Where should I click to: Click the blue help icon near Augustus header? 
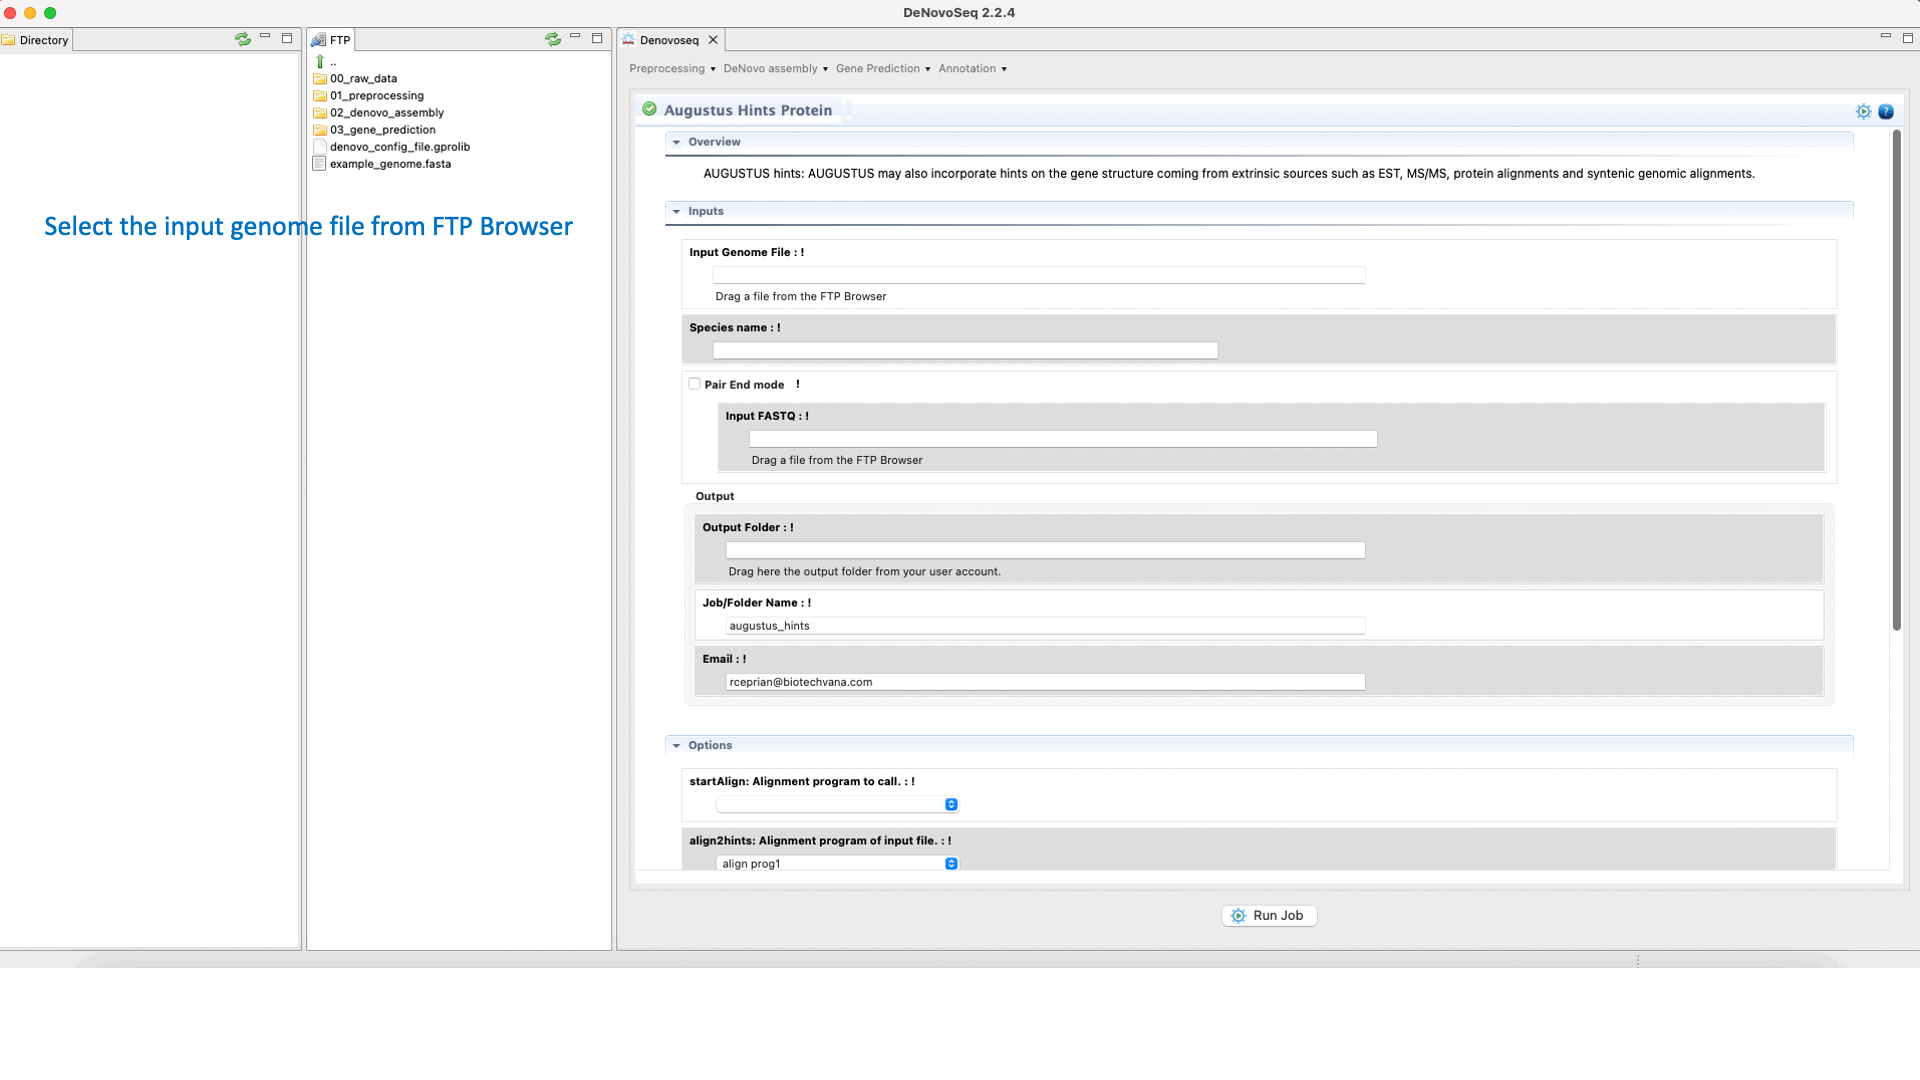click(x=1886, y=111)
